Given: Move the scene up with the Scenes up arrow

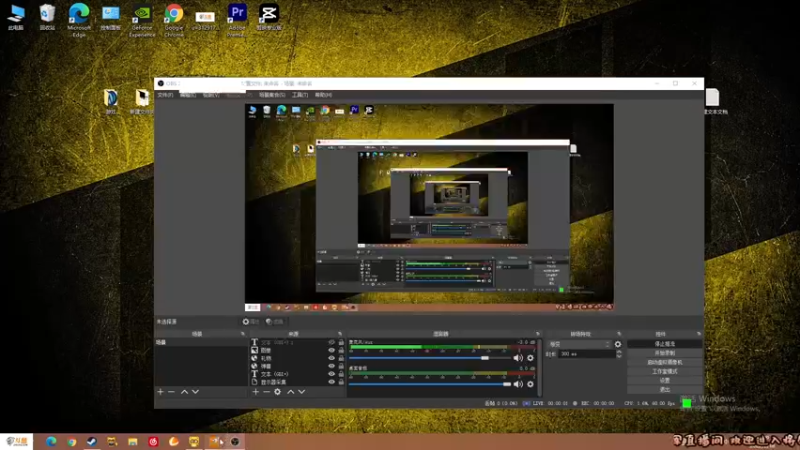Looking at the screenshot, I should point(184,392).
